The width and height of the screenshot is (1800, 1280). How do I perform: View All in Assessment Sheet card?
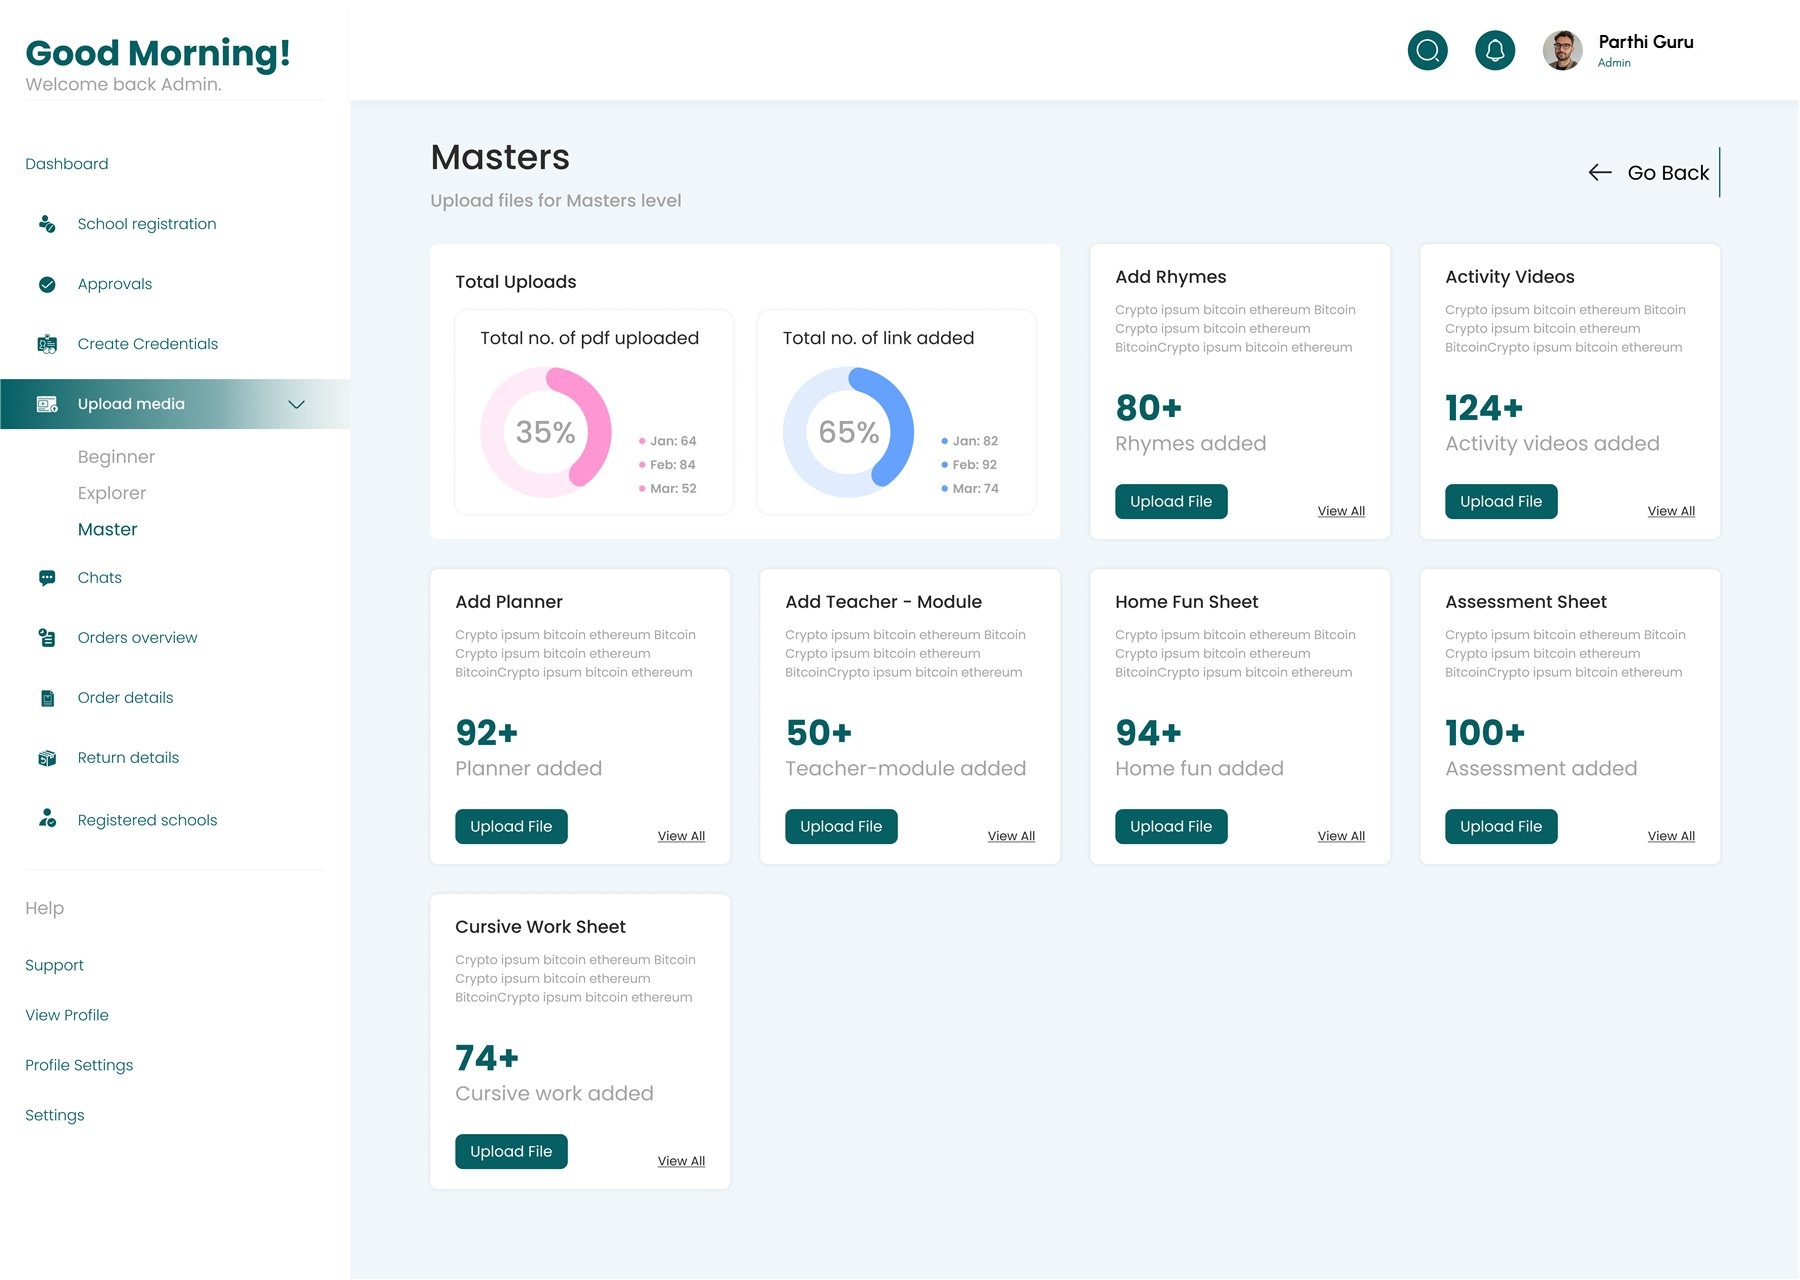coord(1671,836)
